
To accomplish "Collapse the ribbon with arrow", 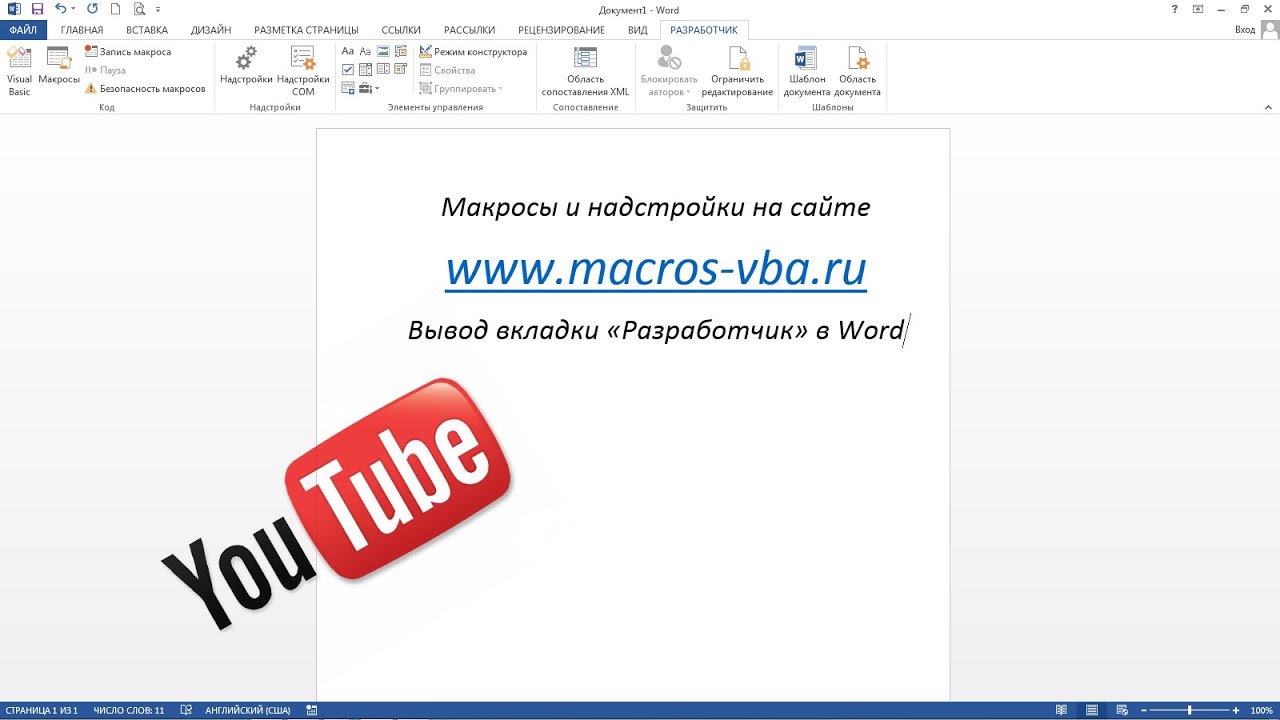I will point(1268,107).
